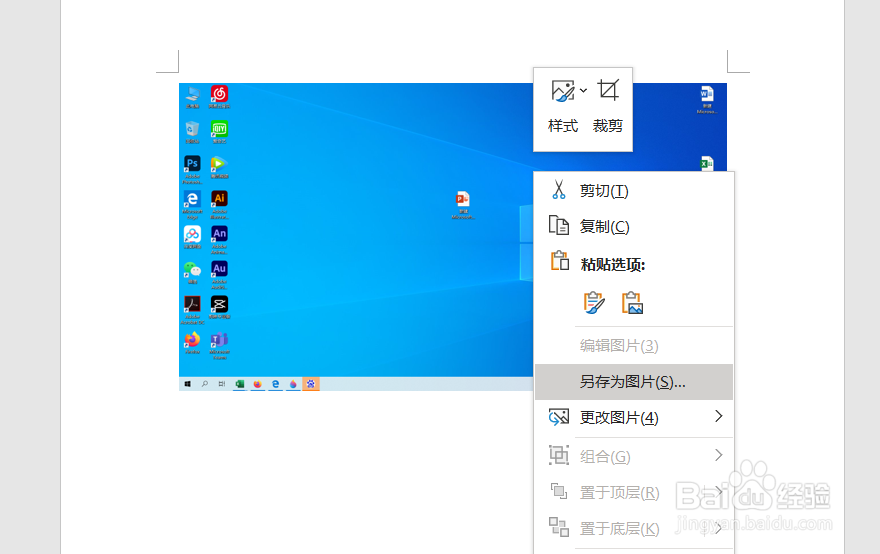Click the greyed 编辑图片(3) entry
The height and width of the screenshot is (554, 880).
coord(634,346)
